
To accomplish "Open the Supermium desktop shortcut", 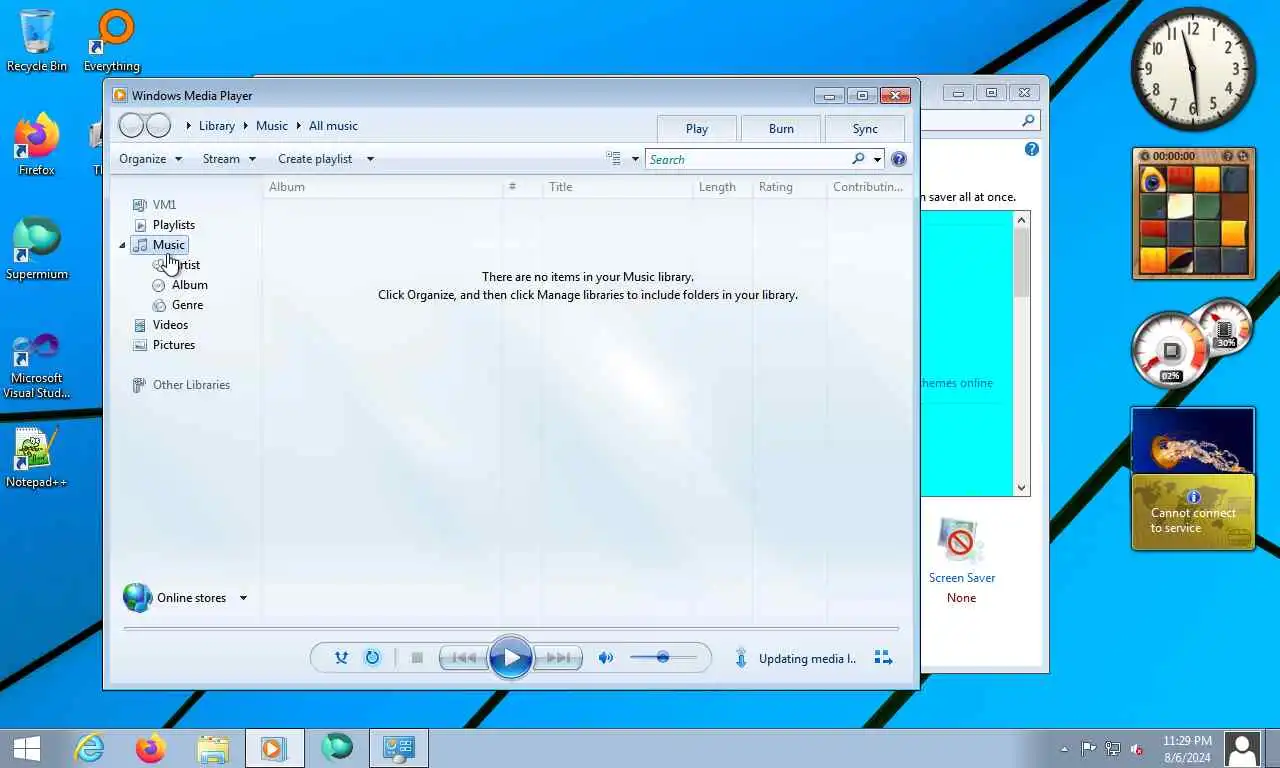I will 37,248.
